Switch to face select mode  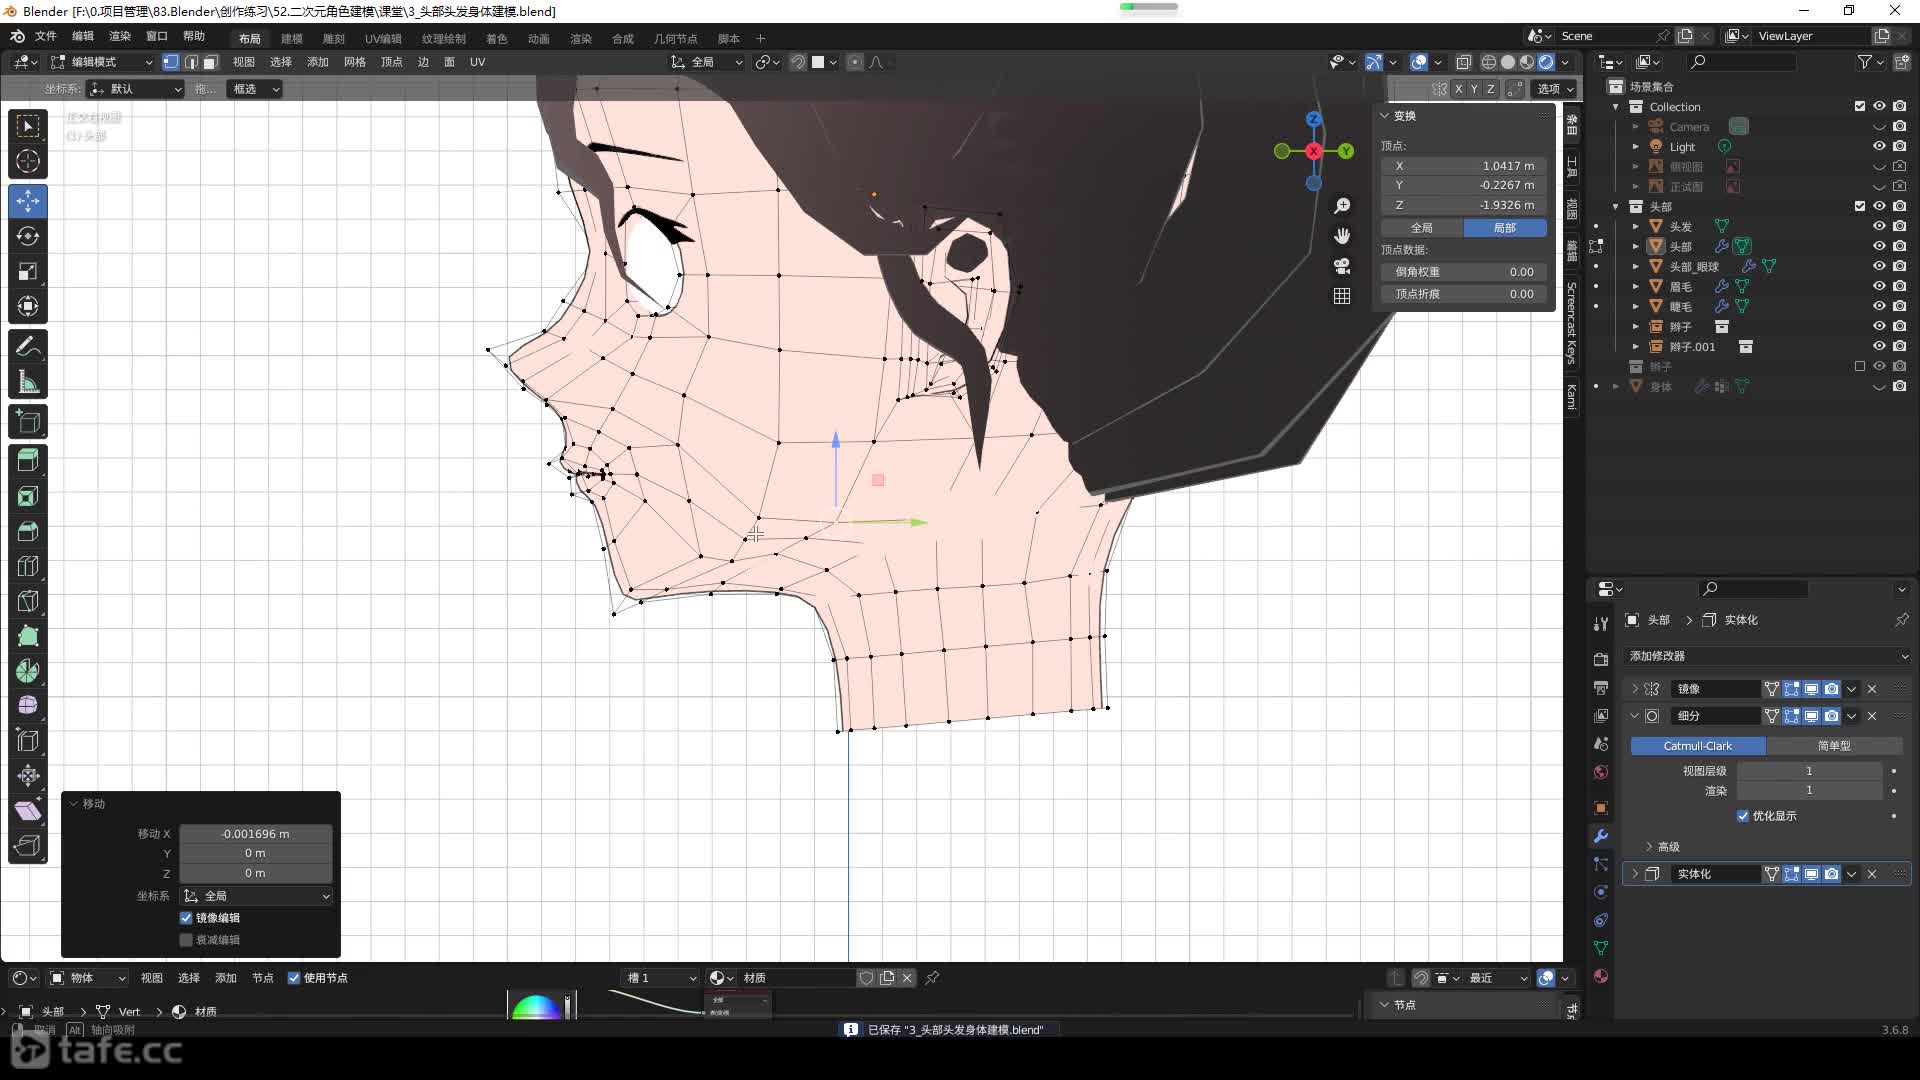point(210,62)
